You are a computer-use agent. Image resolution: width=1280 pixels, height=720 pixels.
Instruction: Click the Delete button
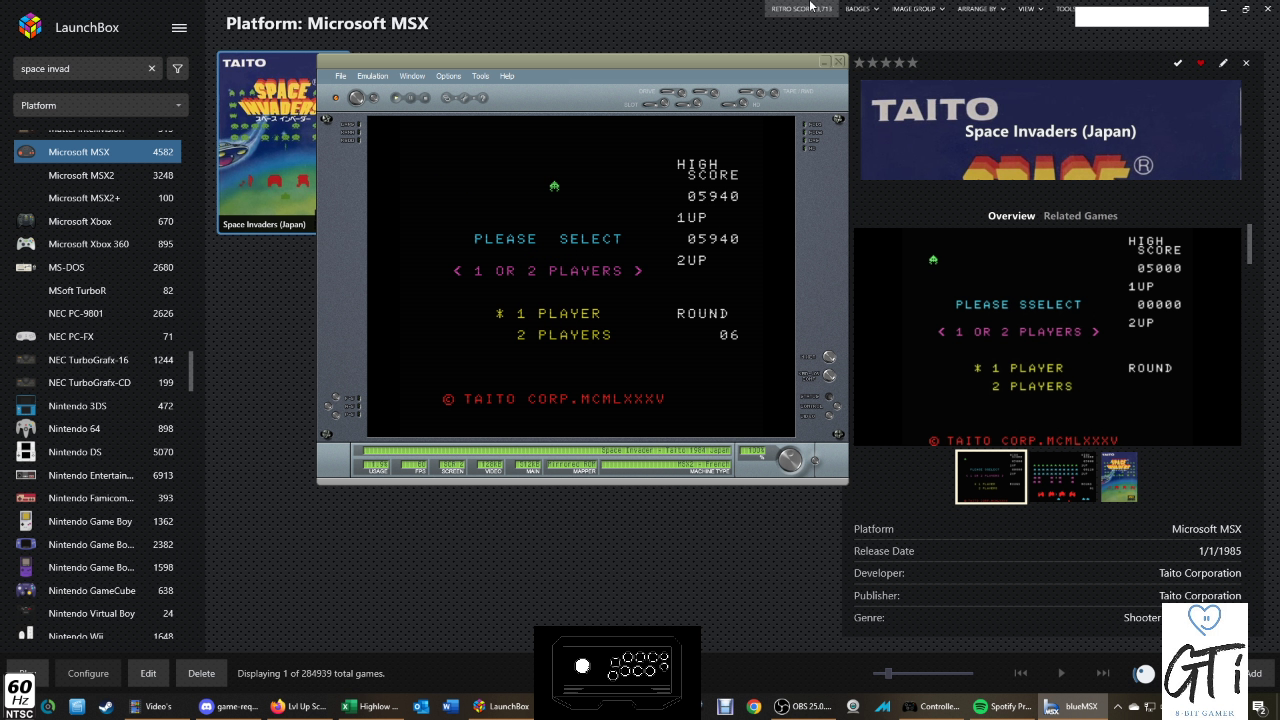[x=201, y=673]
